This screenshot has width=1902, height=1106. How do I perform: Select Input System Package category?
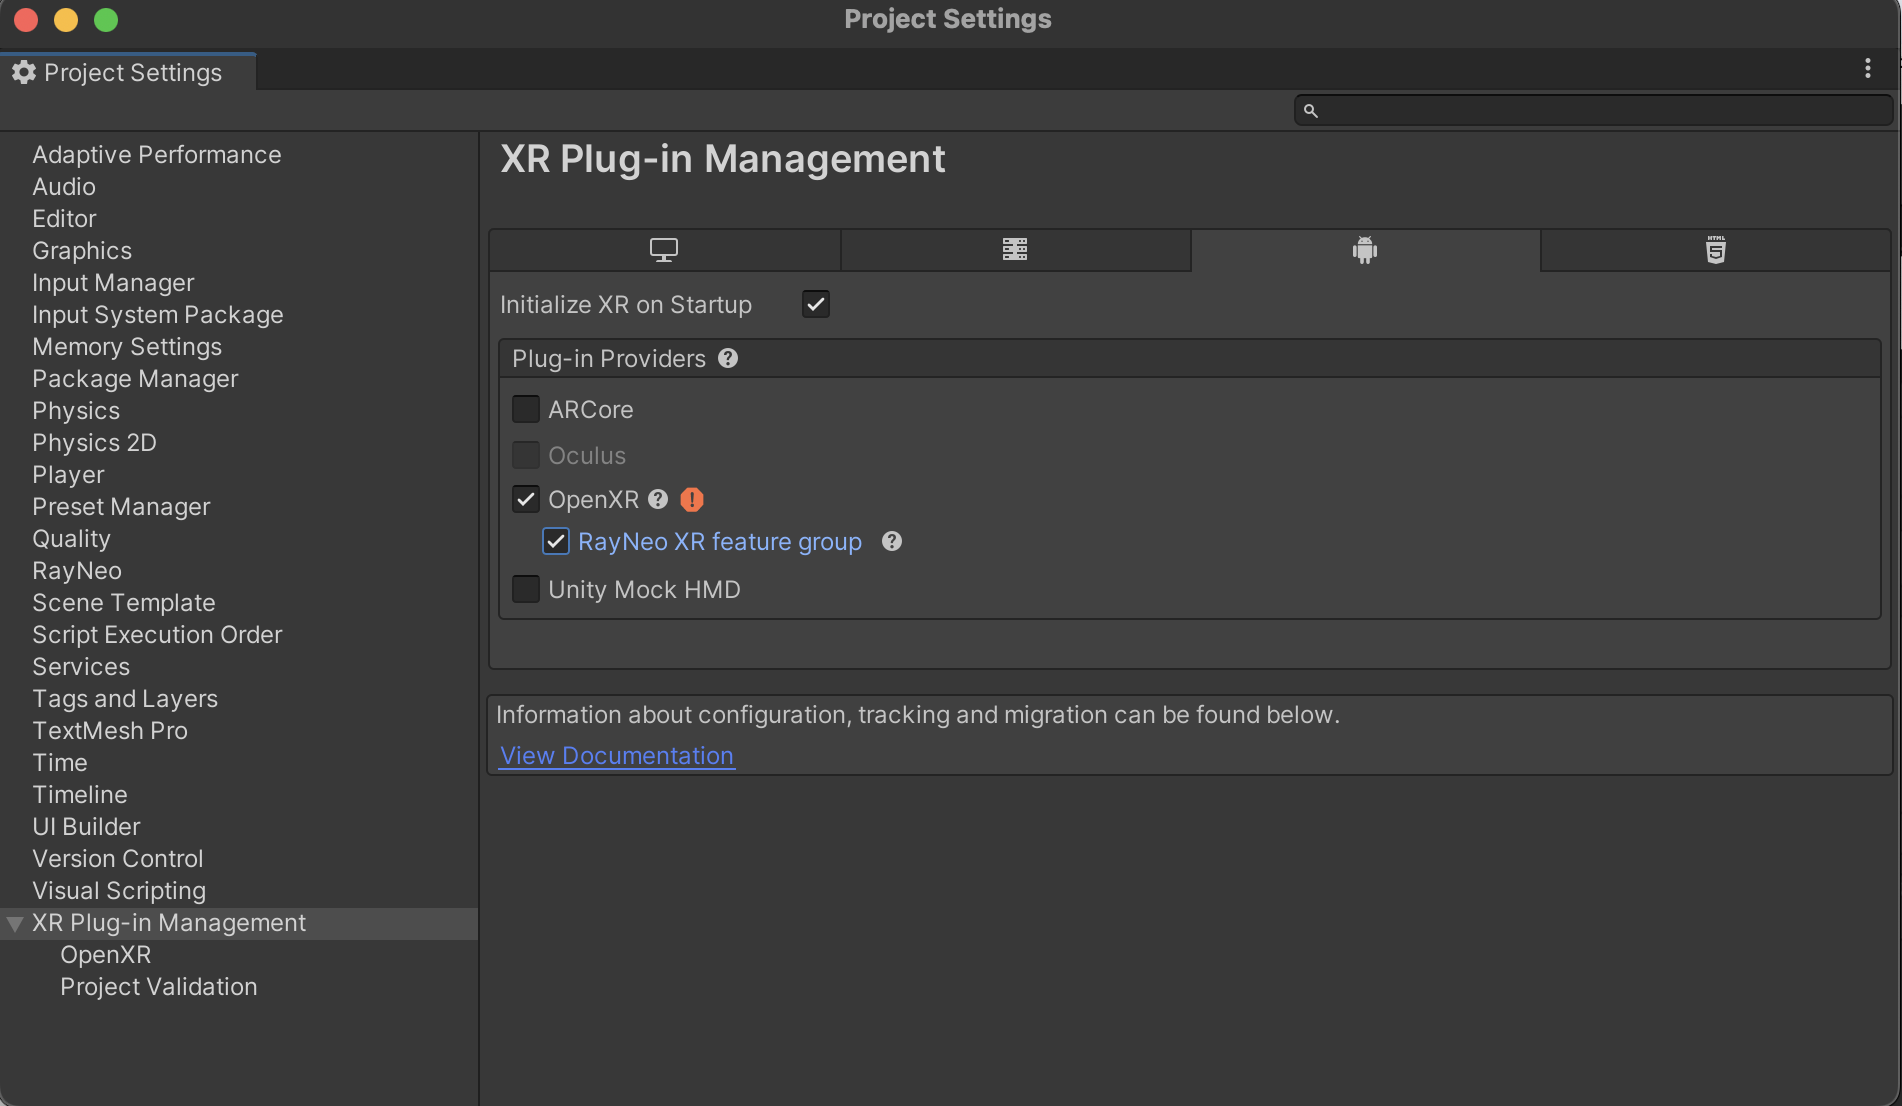tap(158, 315)
